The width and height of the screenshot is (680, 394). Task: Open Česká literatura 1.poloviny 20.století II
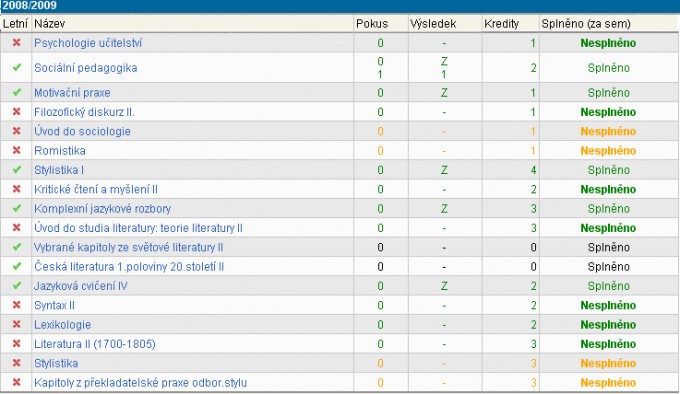coord(129,267)
